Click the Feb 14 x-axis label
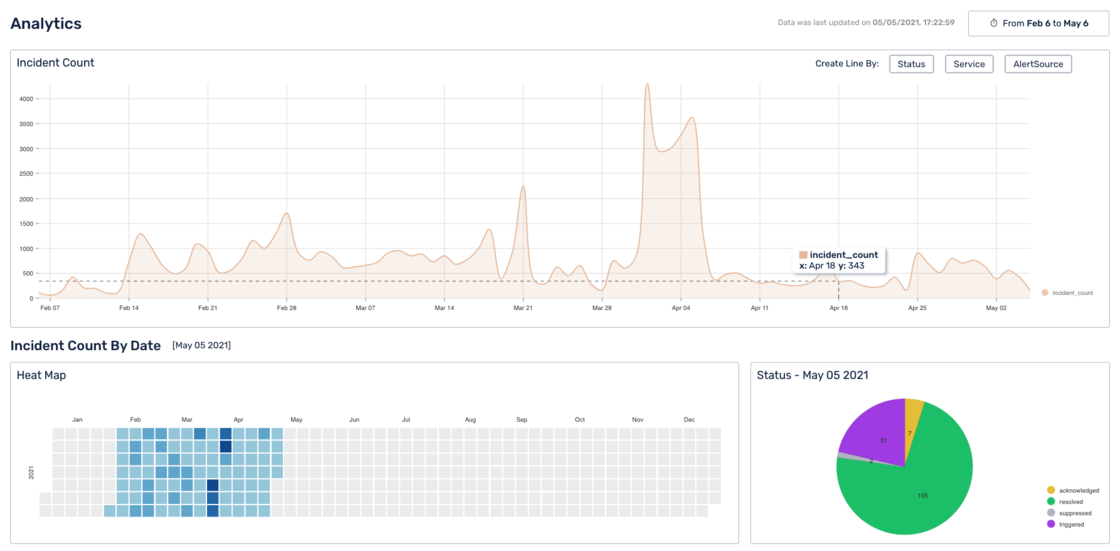The image size is (1120, 551). 129,308
